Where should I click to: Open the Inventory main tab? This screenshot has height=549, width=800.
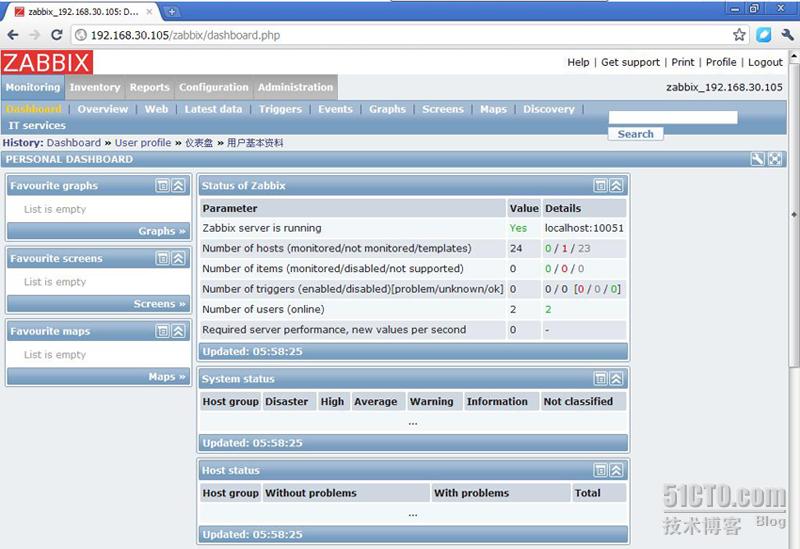point(95,87)
